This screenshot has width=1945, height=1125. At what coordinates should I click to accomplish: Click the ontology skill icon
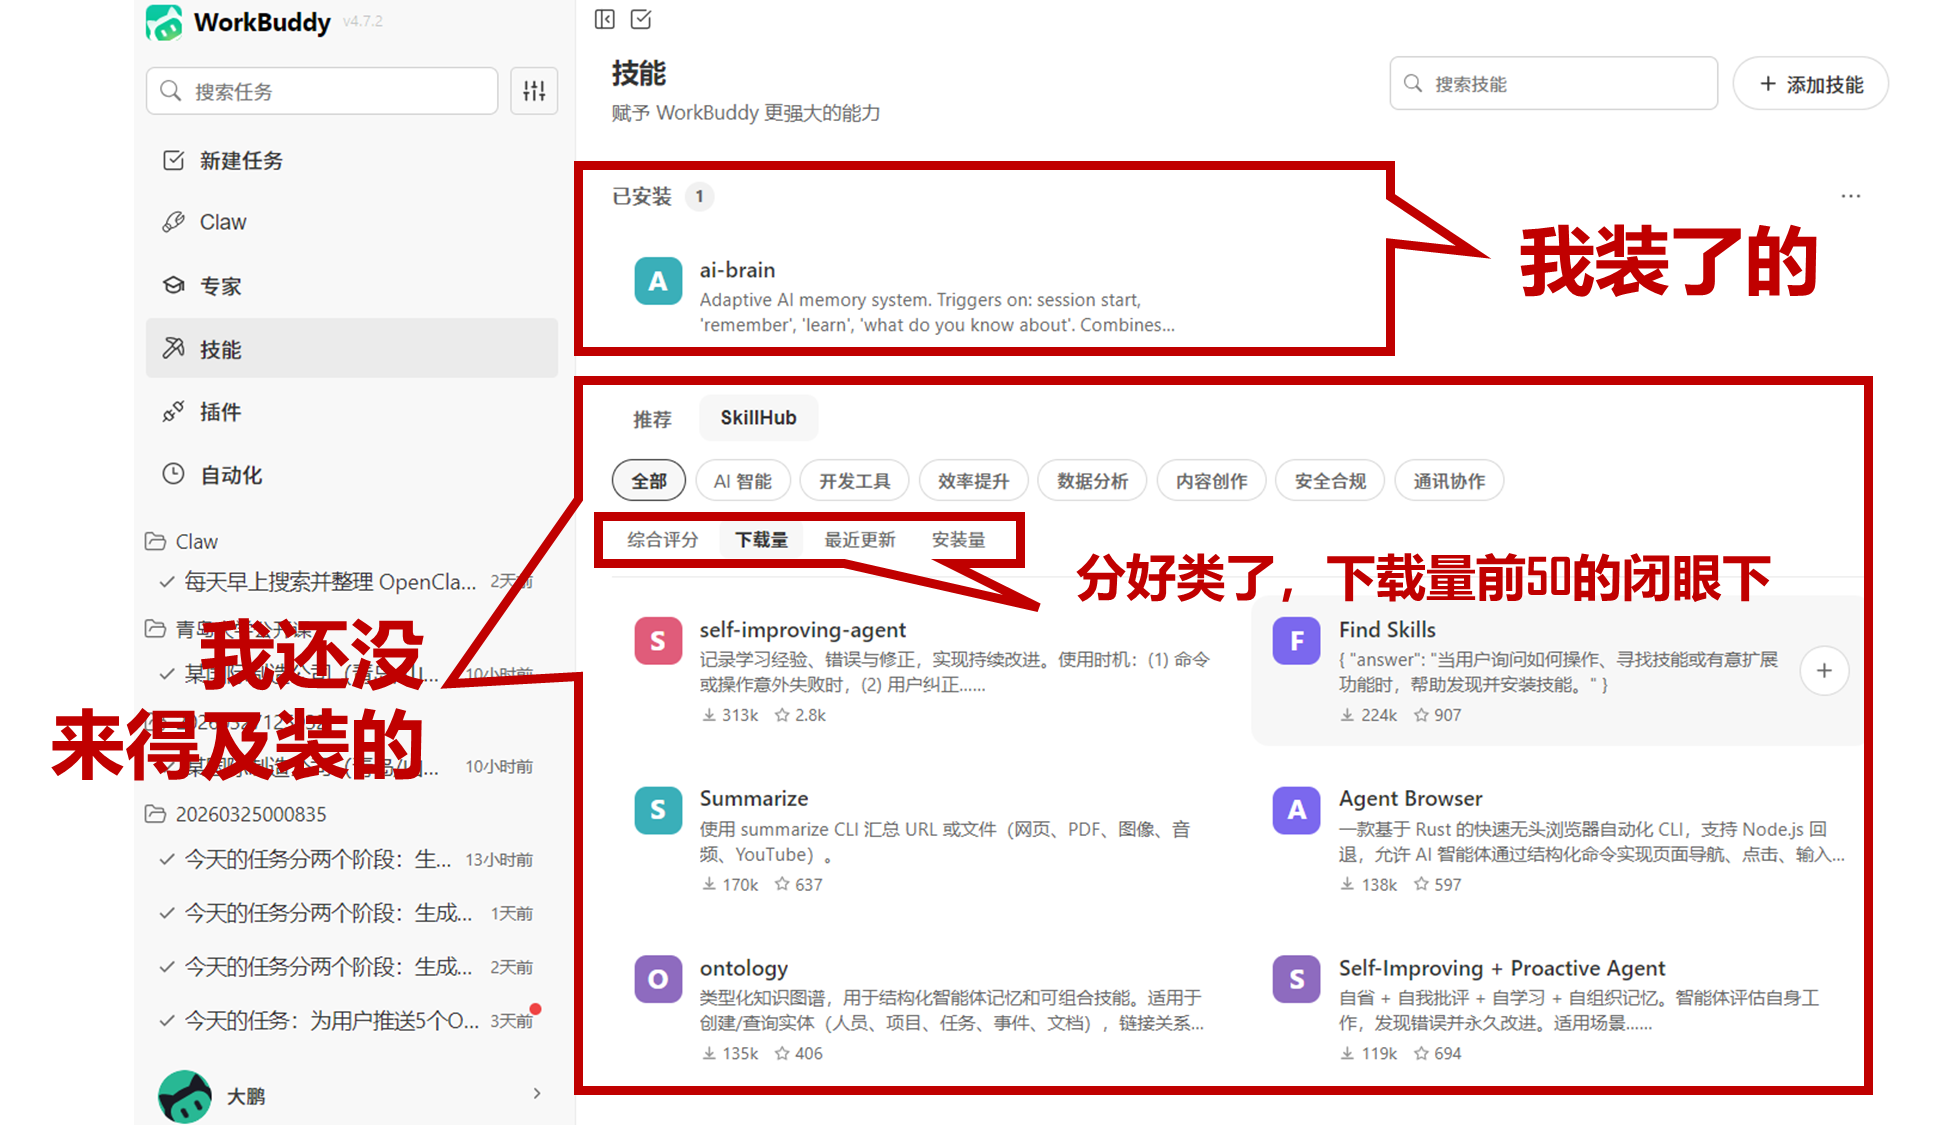pos(658,979)
